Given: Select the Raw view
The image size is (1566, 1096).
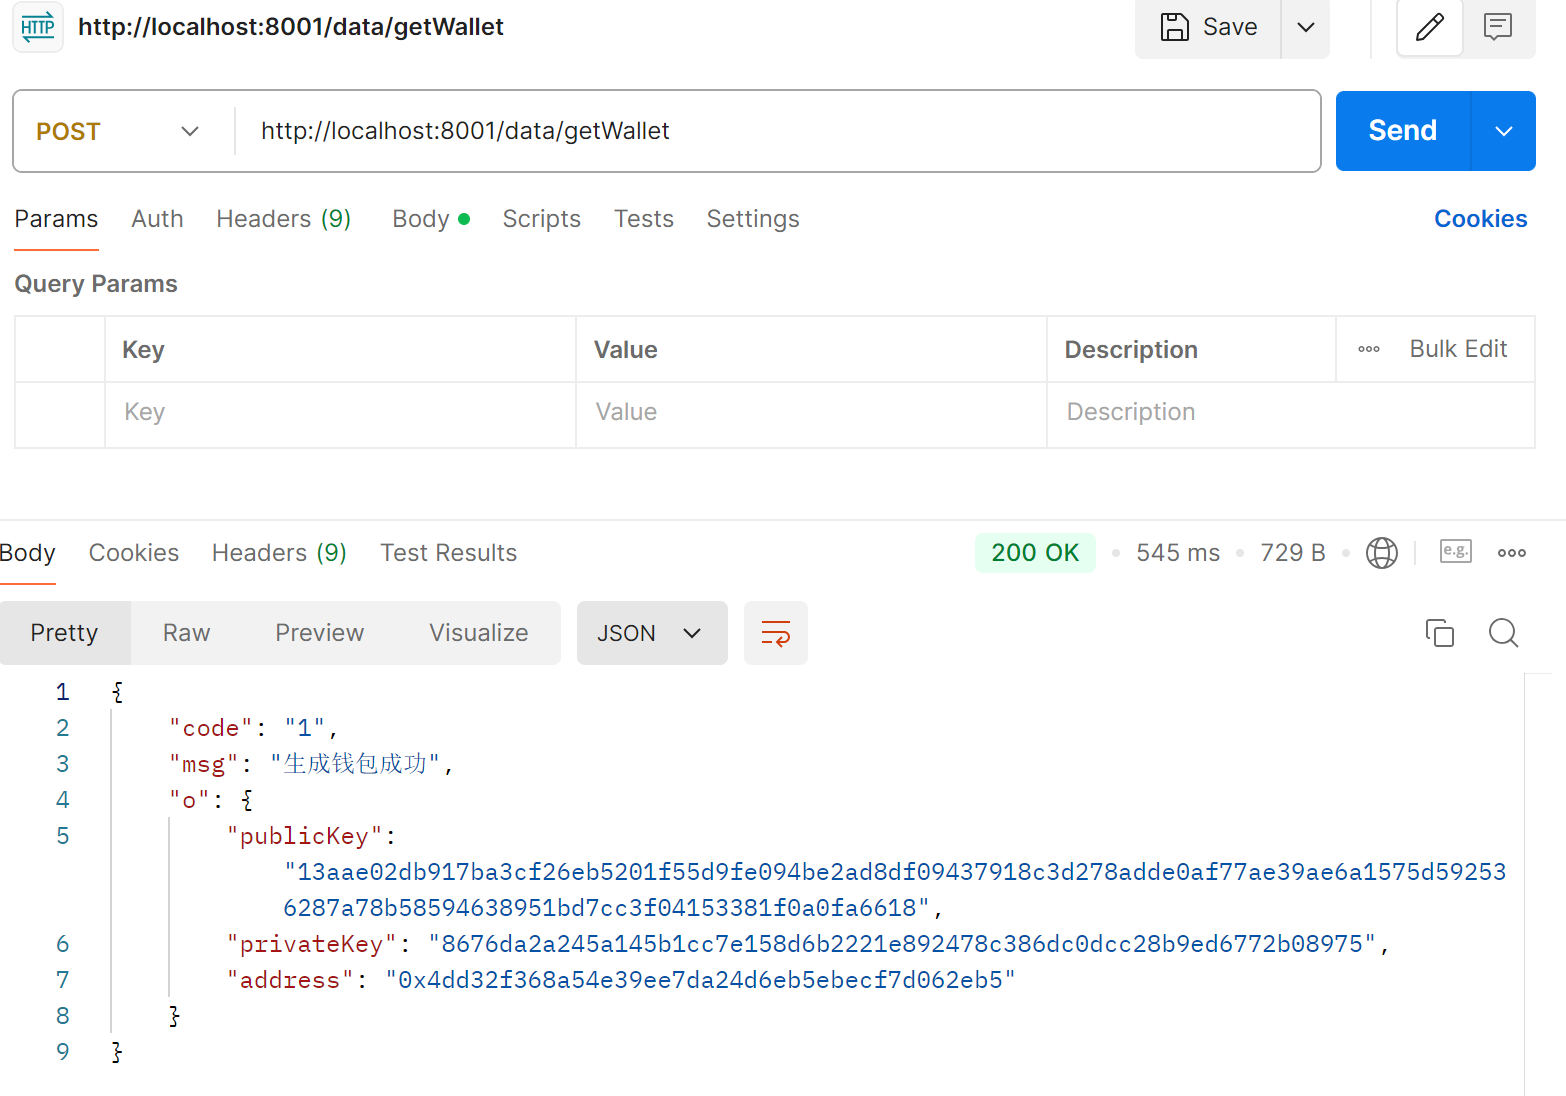Looking at the screenshot, I should pos(187,633).
